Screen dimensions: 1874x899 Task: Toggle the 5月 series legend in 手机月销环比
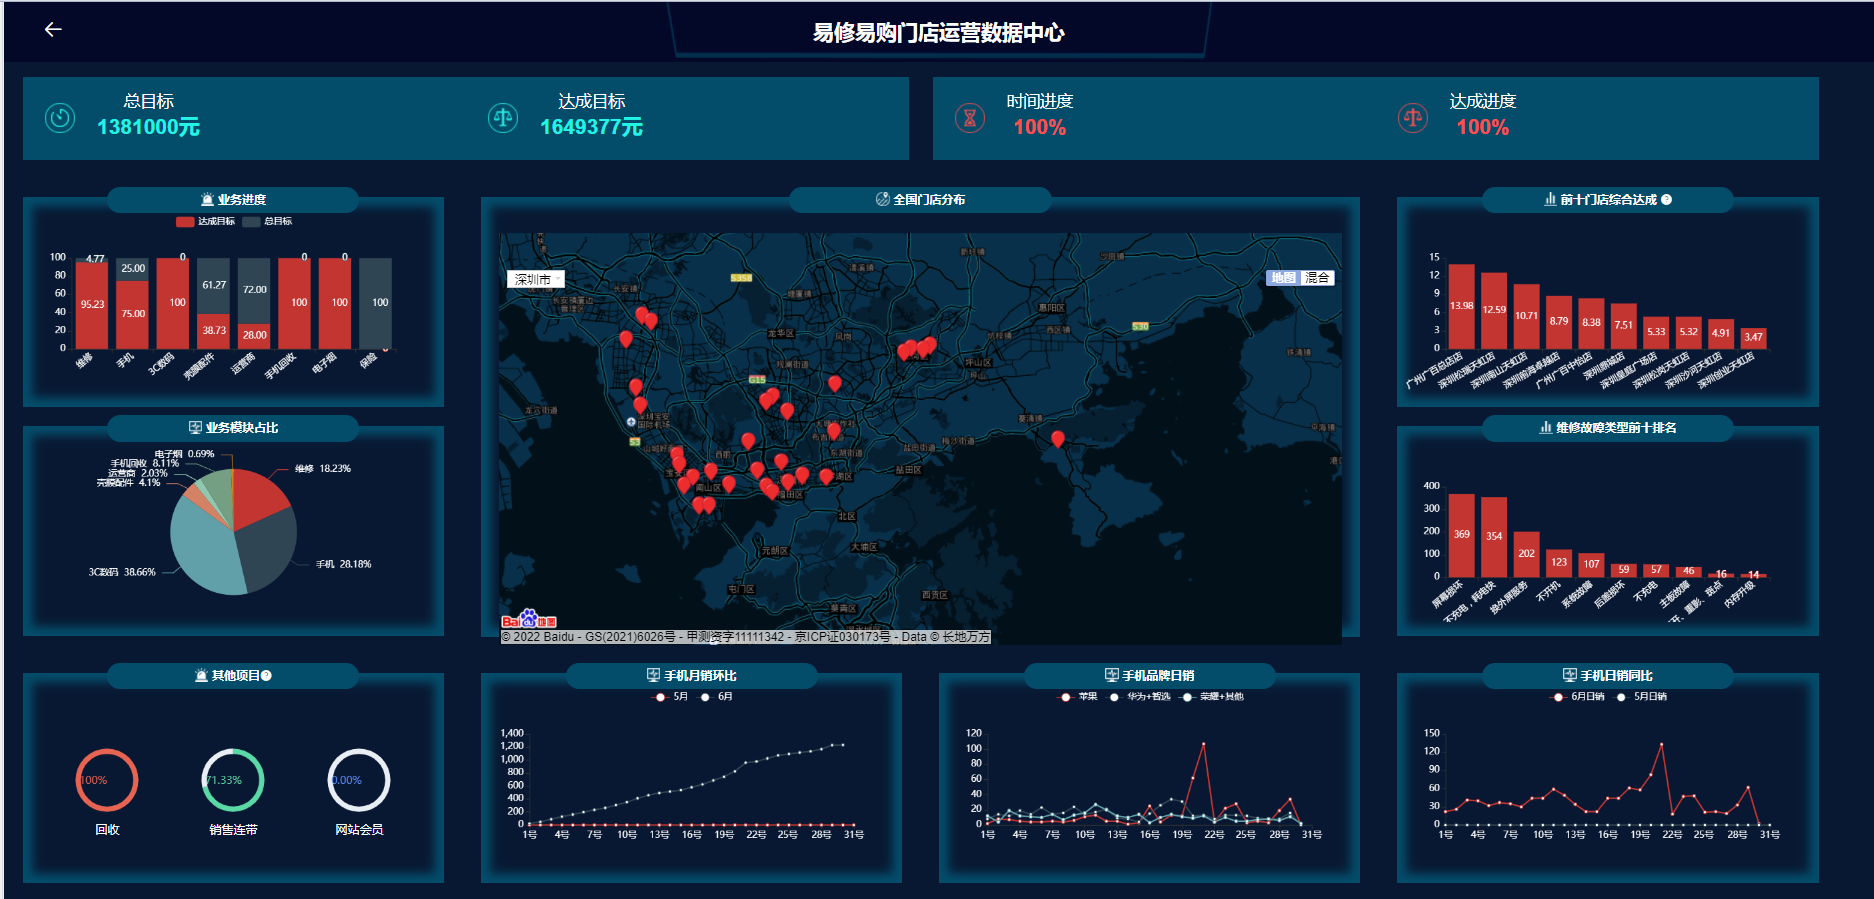coord(671,697)
